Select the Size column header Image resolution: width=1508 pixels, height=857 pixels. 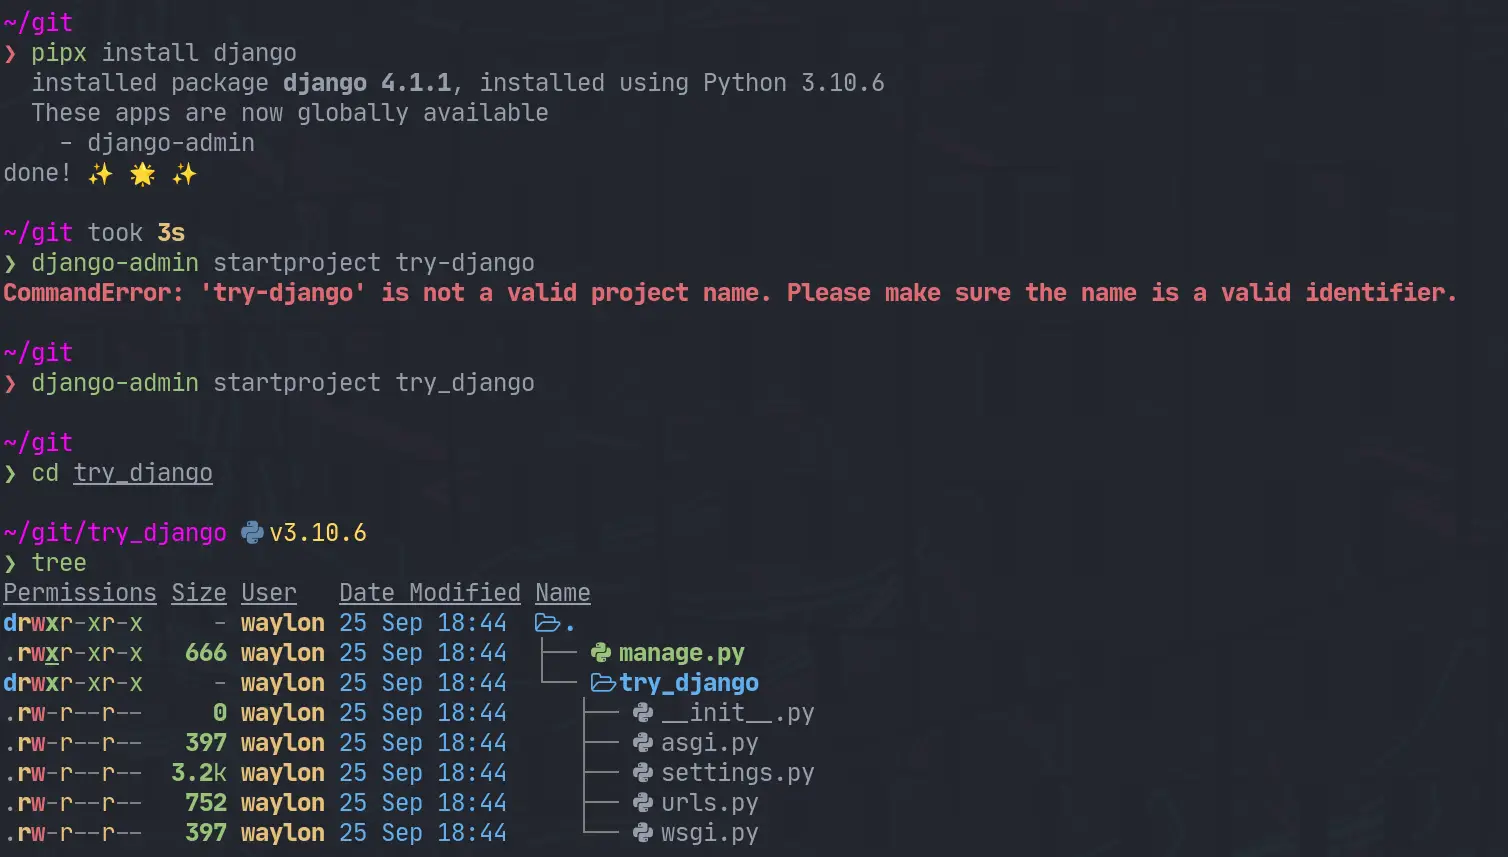tap(199, 593)
